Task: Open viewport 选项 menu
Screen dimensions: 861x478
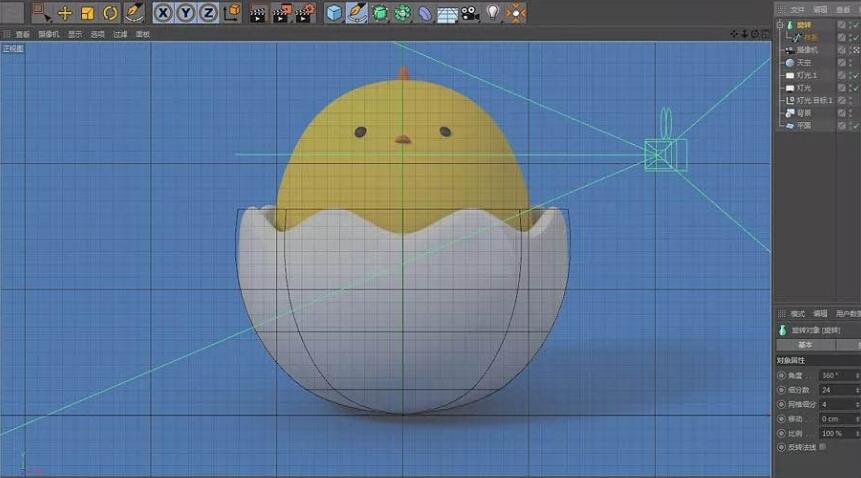Action: click(x=97, y=35)
